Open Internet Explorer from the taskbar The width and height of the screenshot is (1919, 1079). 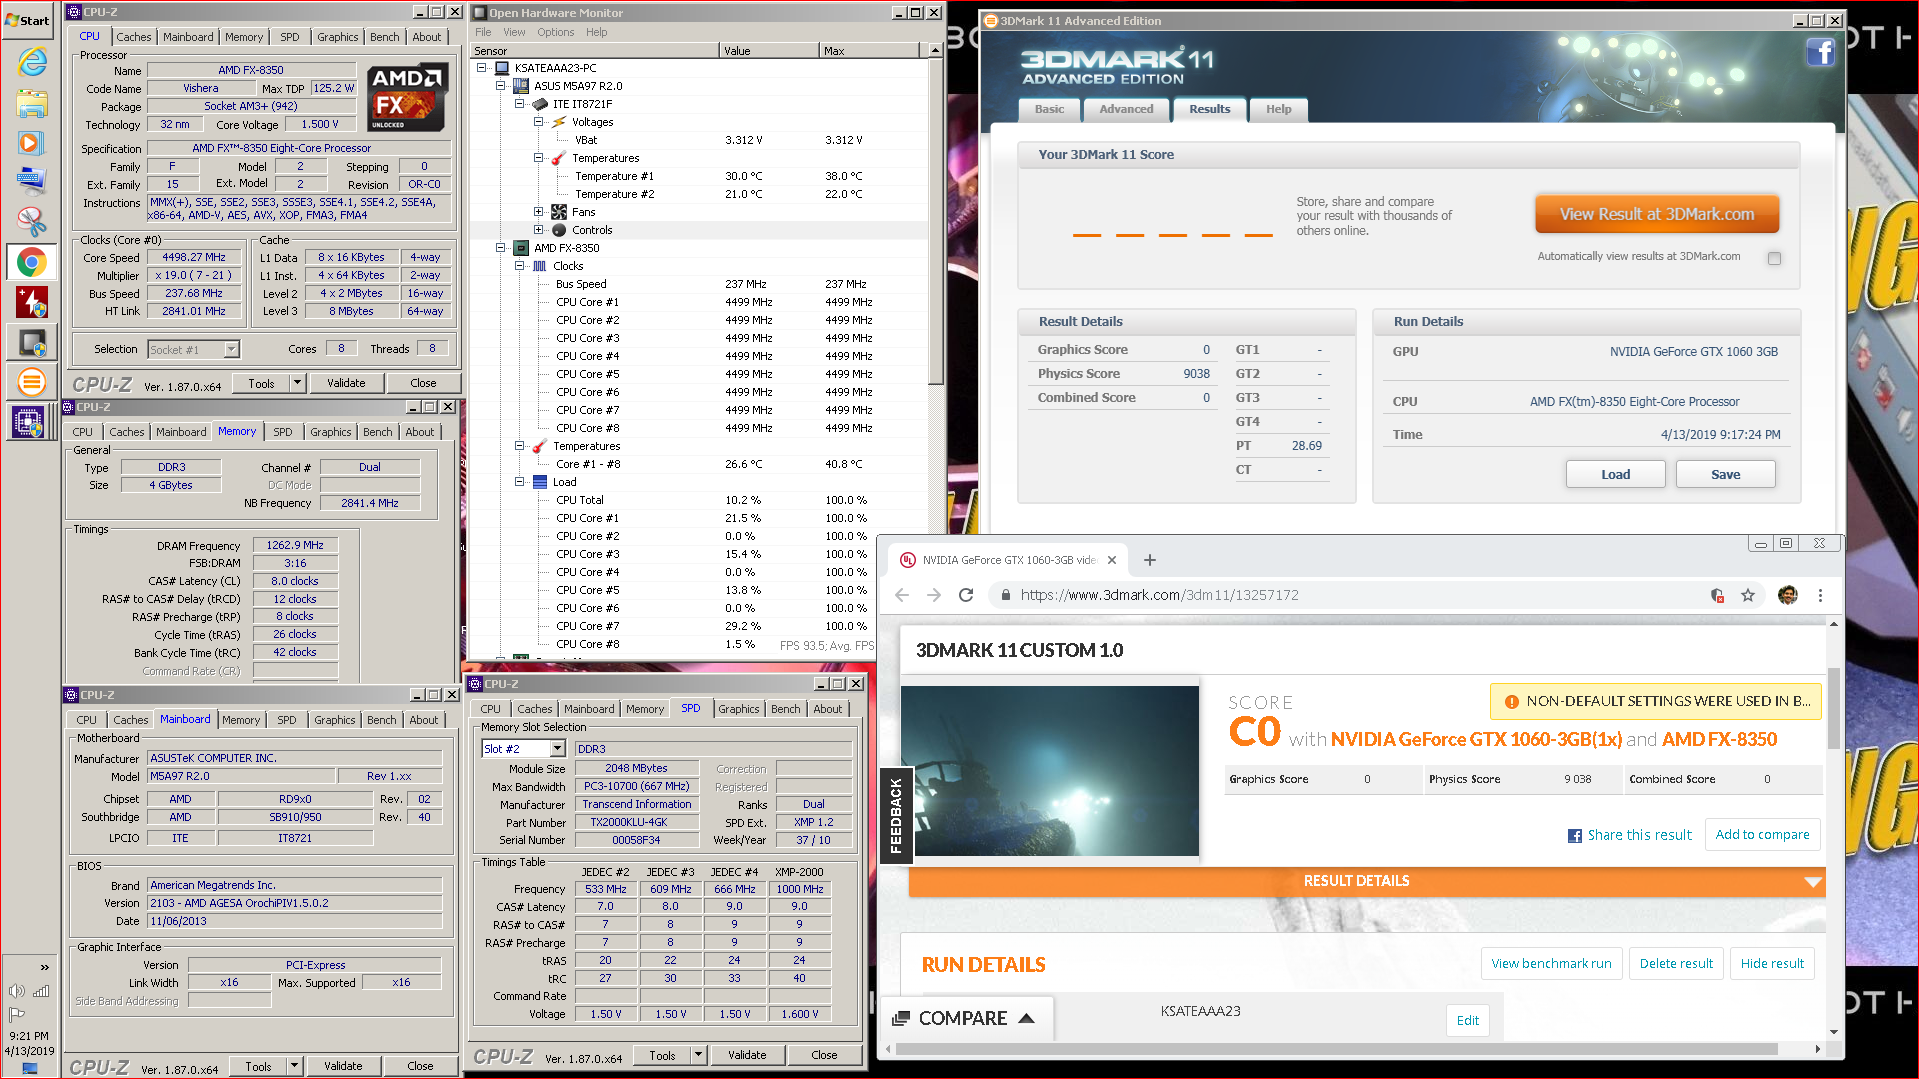[32, 62]
